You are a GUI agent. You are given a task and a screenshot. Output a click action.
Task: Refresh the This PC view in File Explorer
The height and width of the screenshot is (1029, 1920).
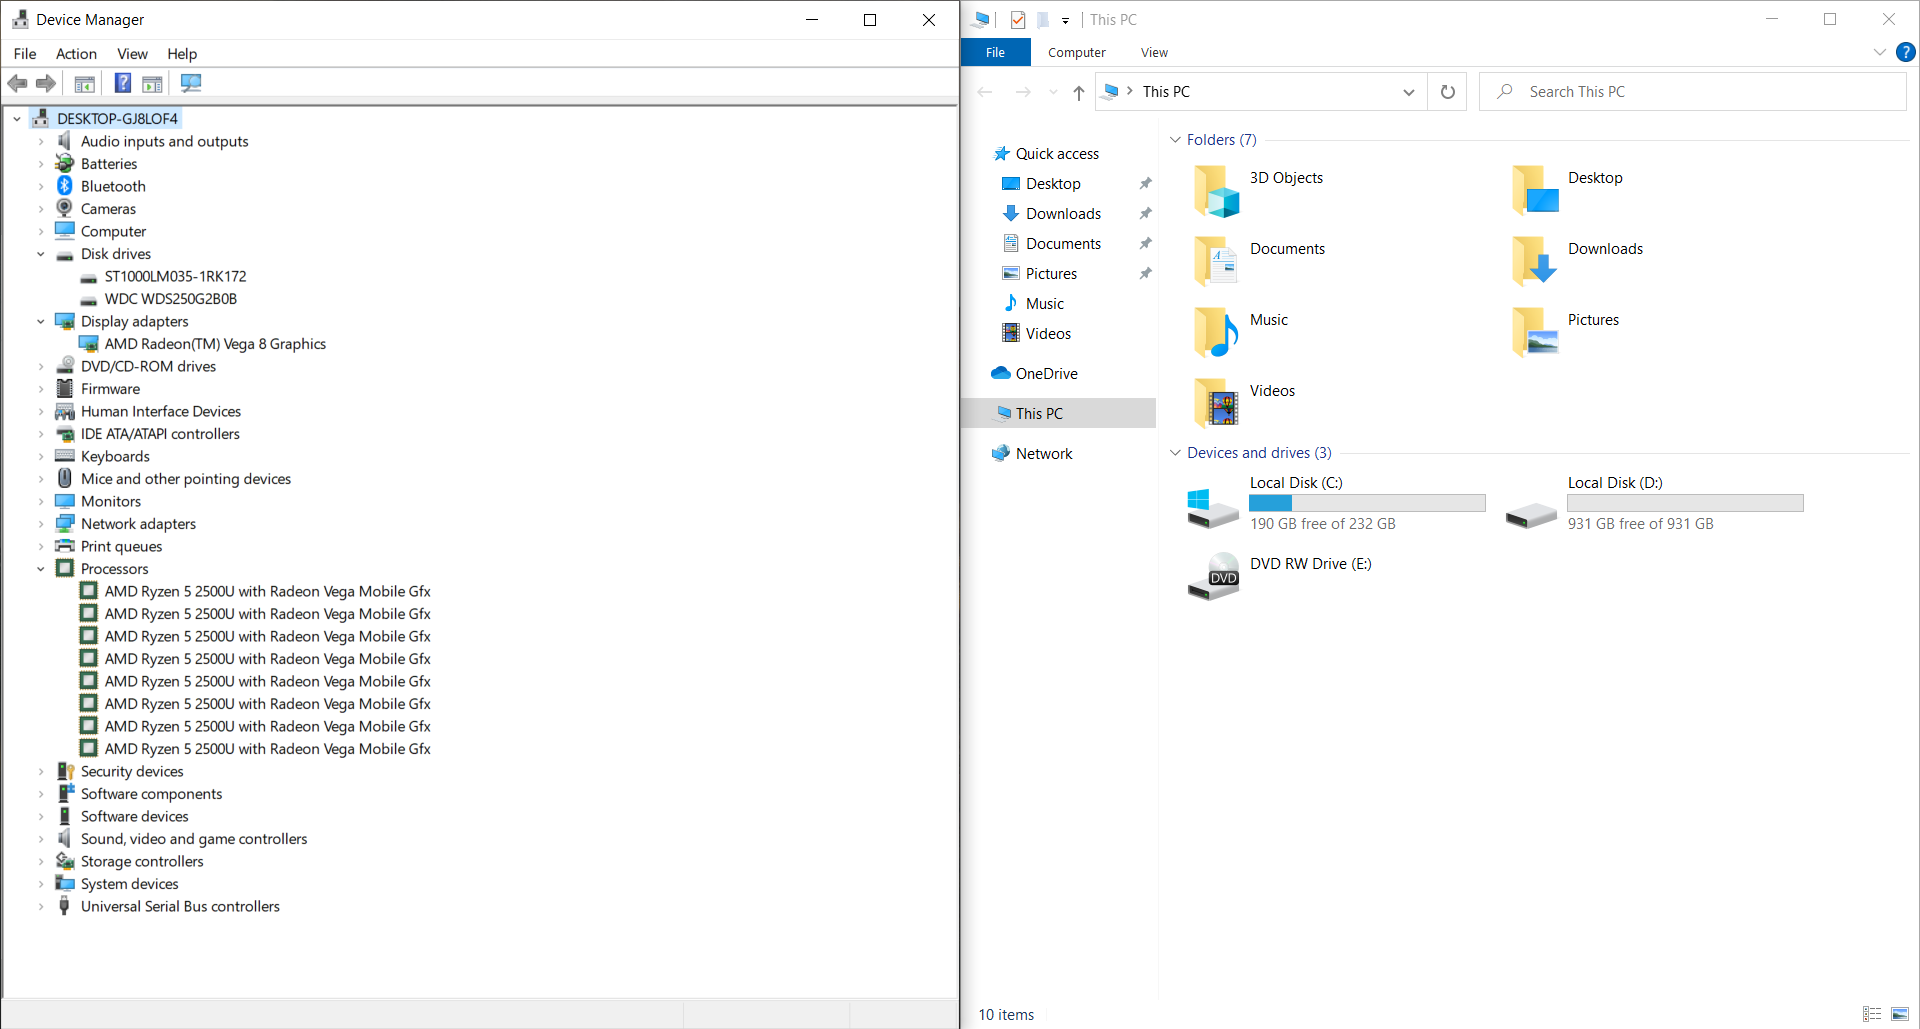click(x=1447, y=92)
